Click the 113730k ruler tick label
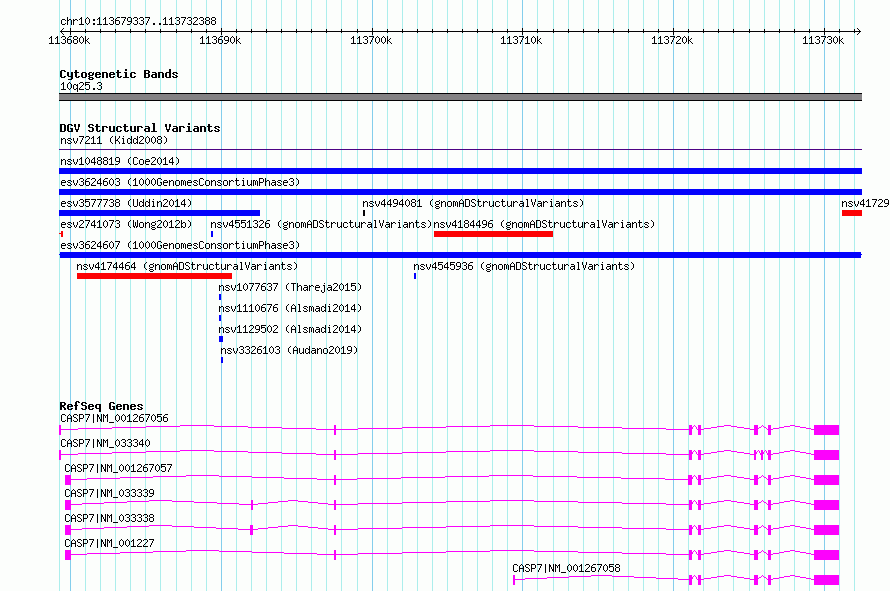This screenshot has width=890, height=591. [822, 40]
